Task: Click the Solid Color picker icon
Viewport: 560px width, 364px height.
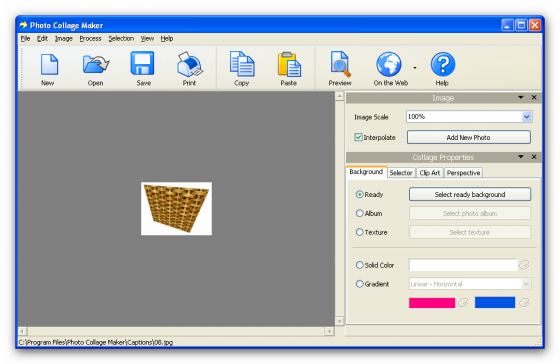Action: point(524,265)
